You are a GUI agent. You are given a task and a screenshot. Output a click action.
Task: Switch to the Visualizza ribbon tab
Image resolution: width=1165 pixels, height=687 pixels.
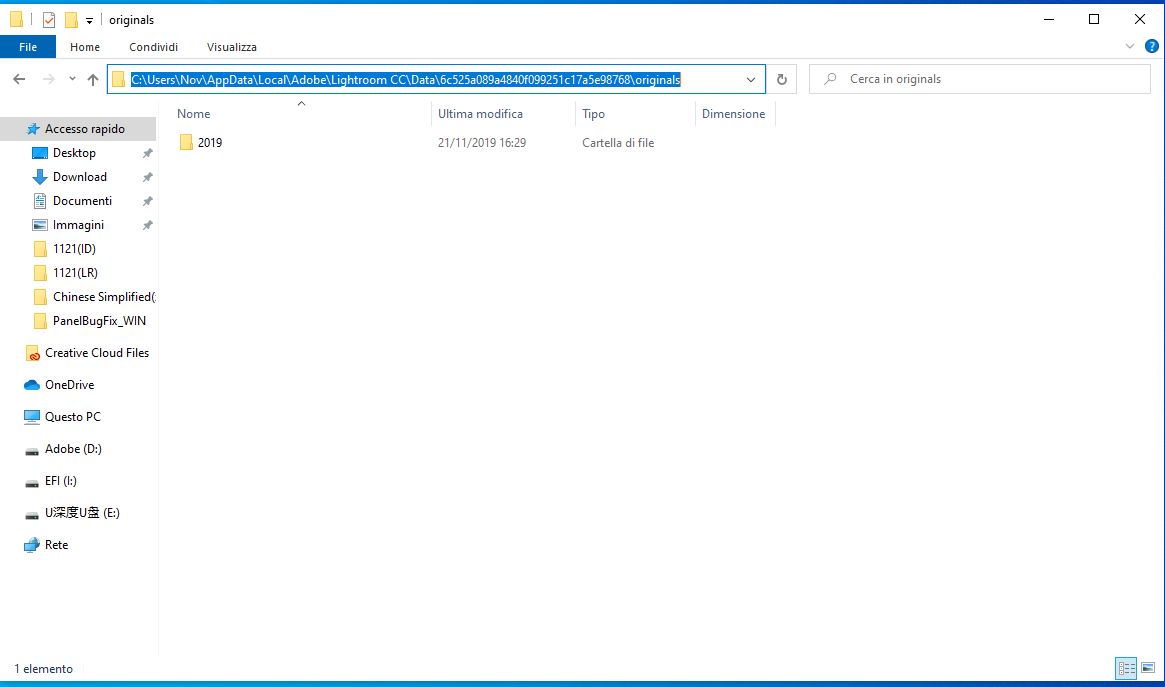[231, 46]
